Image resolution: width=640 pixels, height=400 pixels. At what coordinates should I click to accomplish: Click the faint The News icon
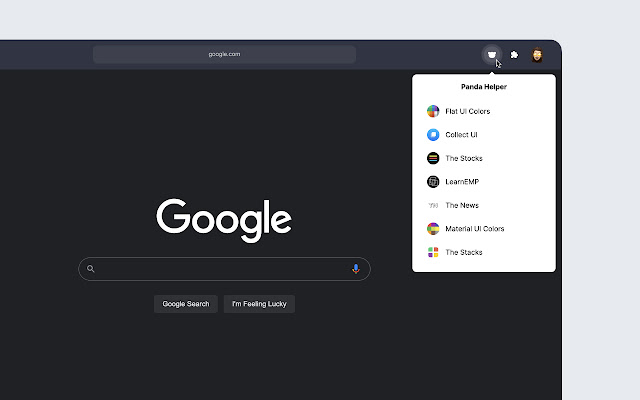click(433, 205)
